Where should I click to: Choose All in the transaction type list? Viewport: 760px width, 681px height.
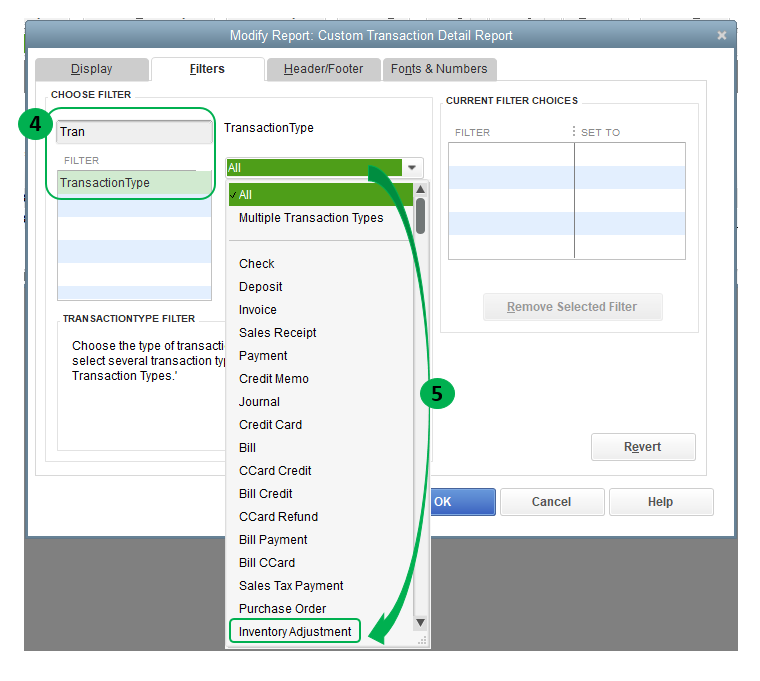pos(320,195)
